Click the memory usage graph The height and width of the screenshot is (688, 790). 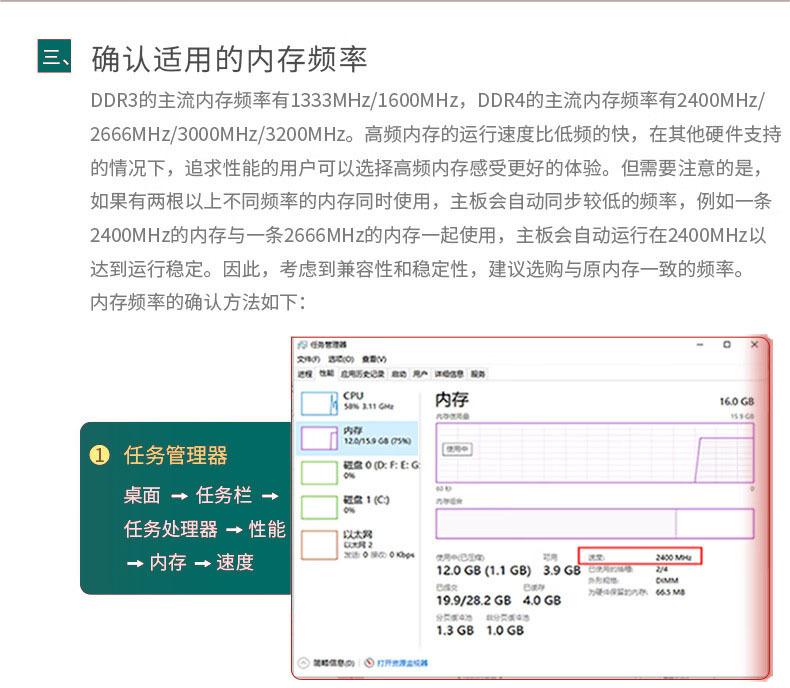[x=595, y=452]
